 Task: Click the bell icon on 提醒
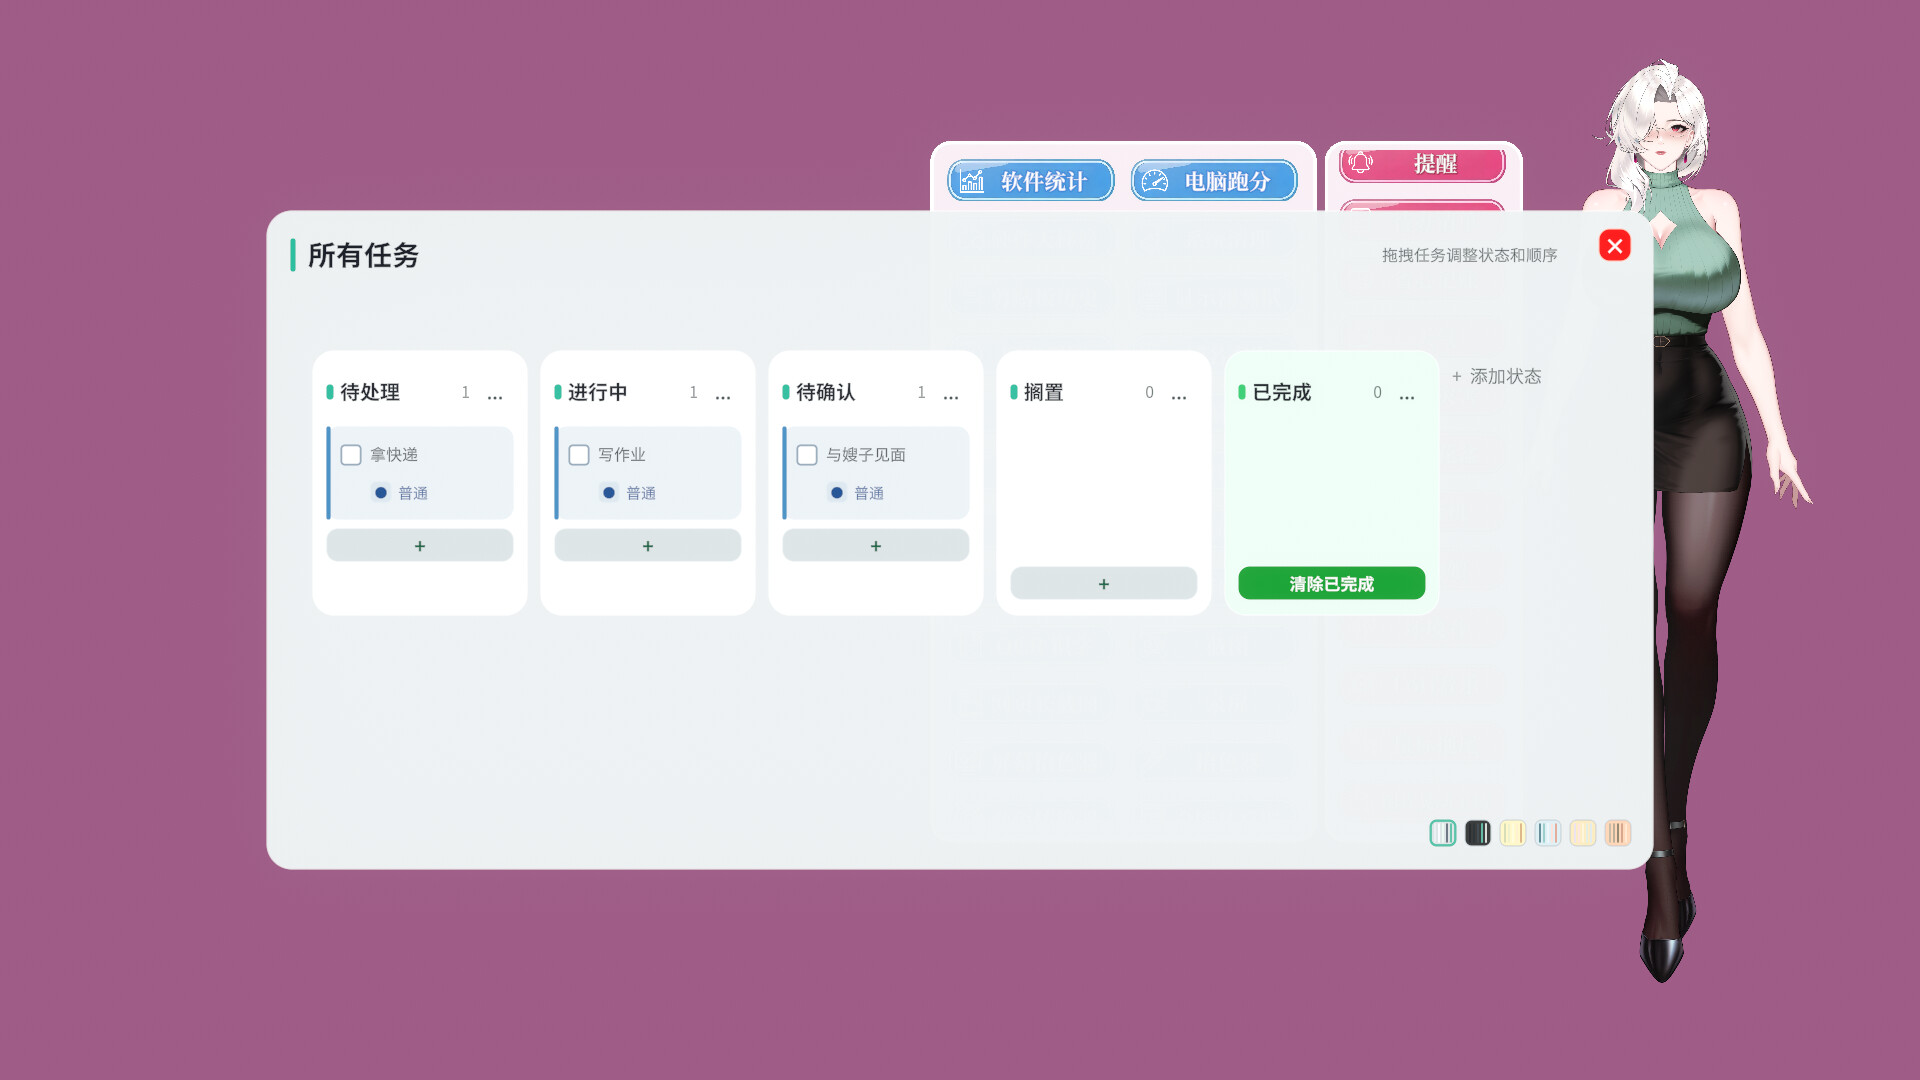pyautogui.click(x=1361, y=163)
